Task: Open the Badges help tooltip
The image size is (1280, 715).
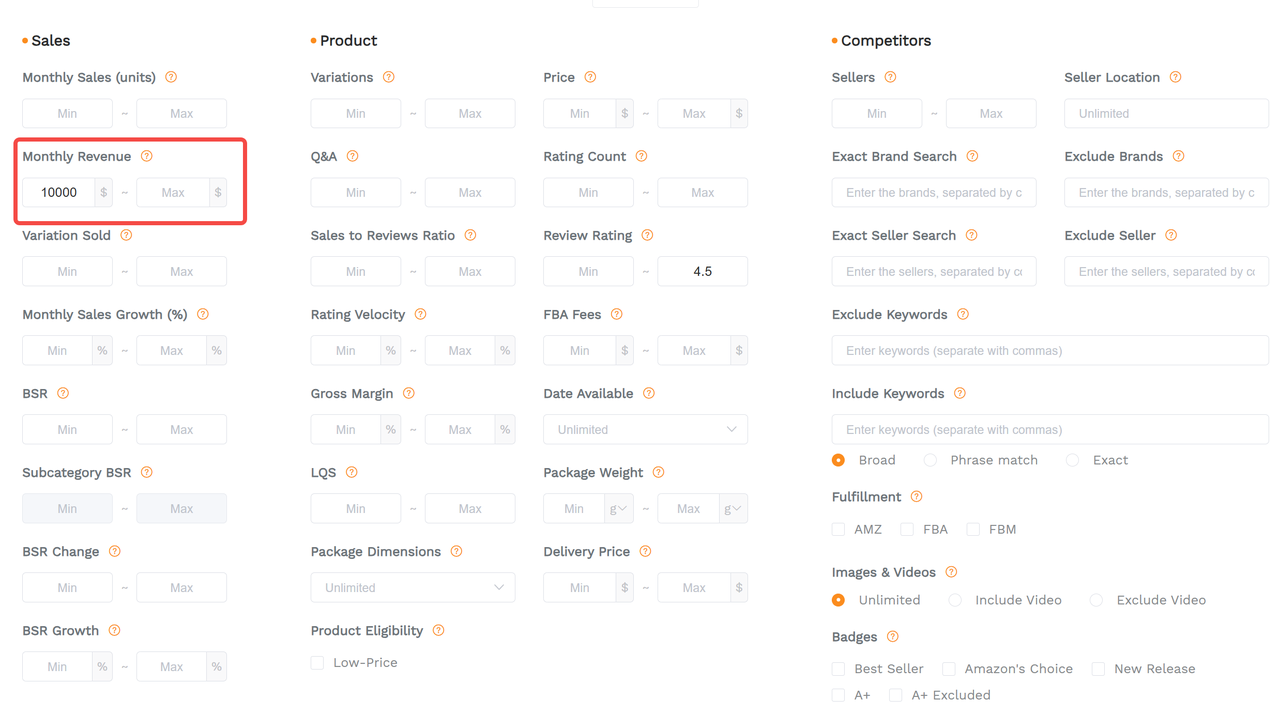Action: coord(891,637)
